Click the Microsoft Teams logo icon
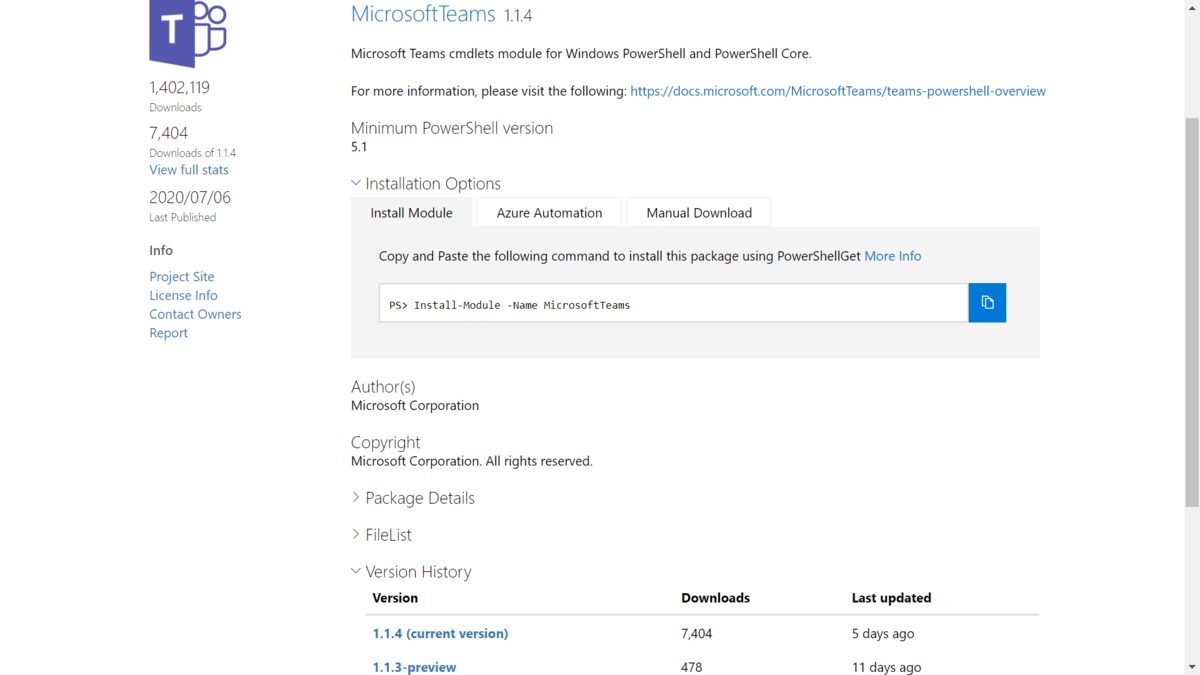1200x675 pixels. tap(188, 32)
